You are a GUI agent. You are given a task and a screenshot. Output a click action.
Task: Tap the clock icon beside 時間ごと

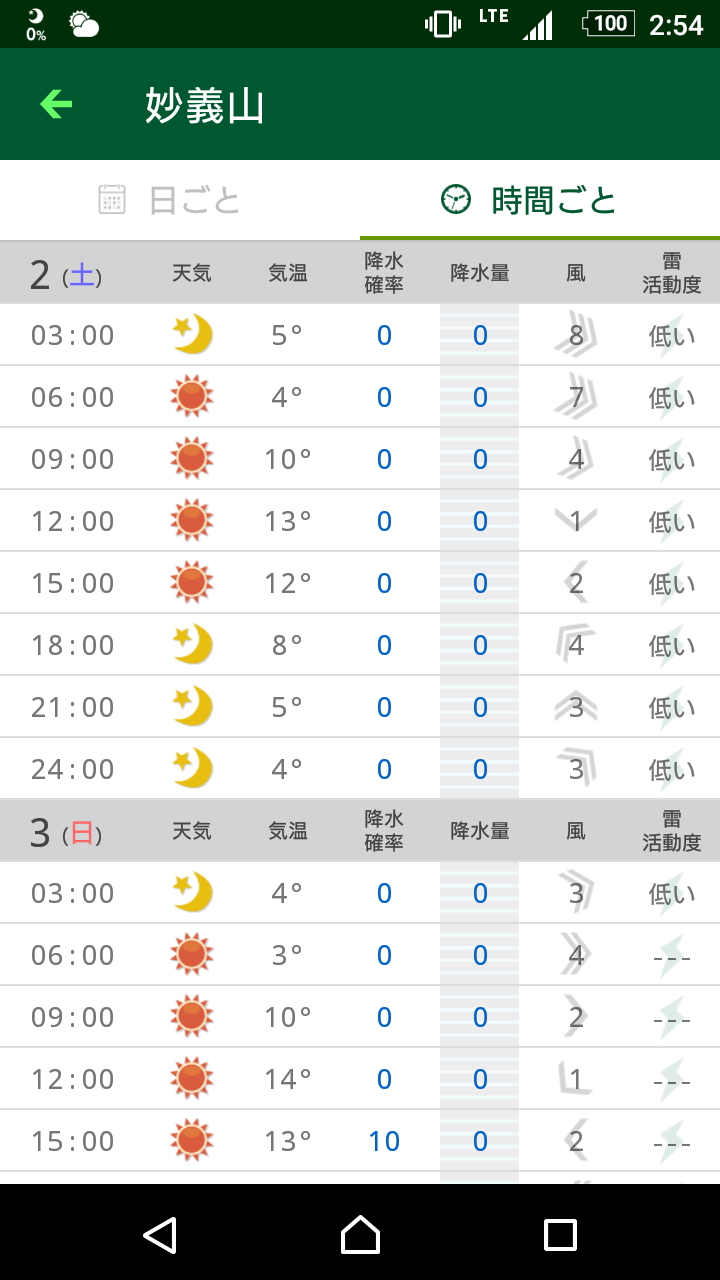coord(456,200)
